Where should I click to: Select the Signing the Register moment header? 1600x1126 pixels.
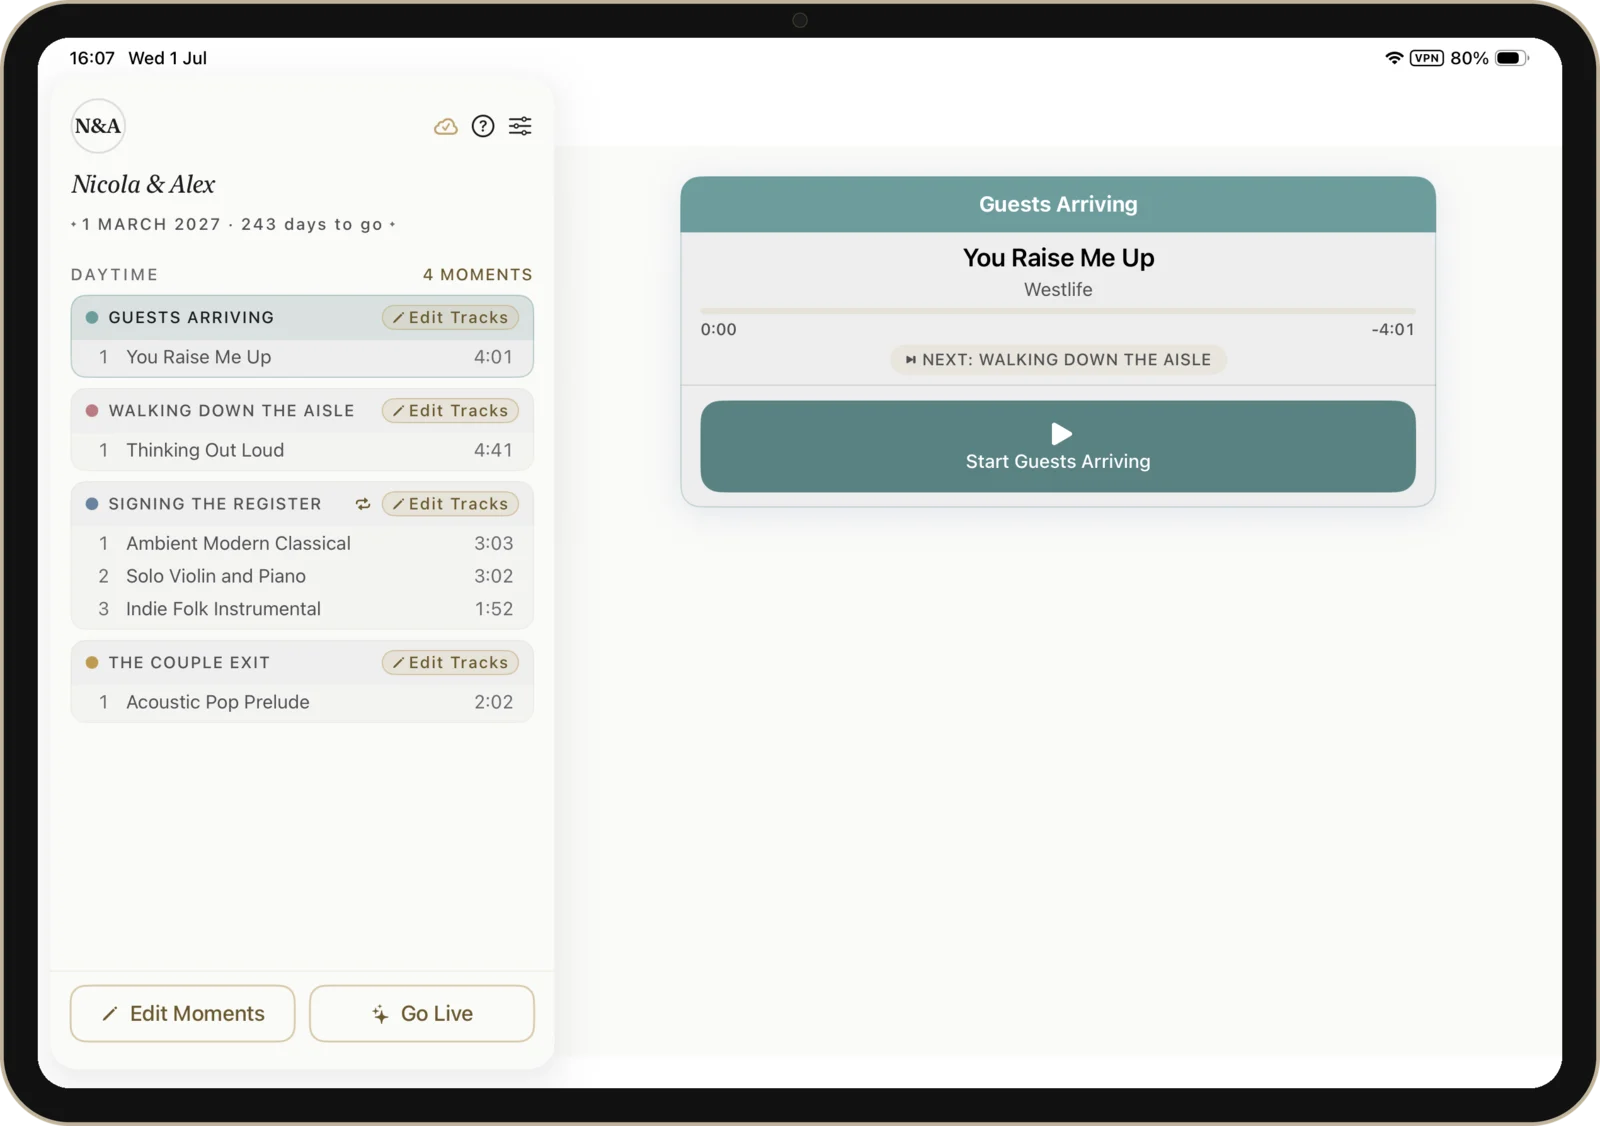coord(302,504)
